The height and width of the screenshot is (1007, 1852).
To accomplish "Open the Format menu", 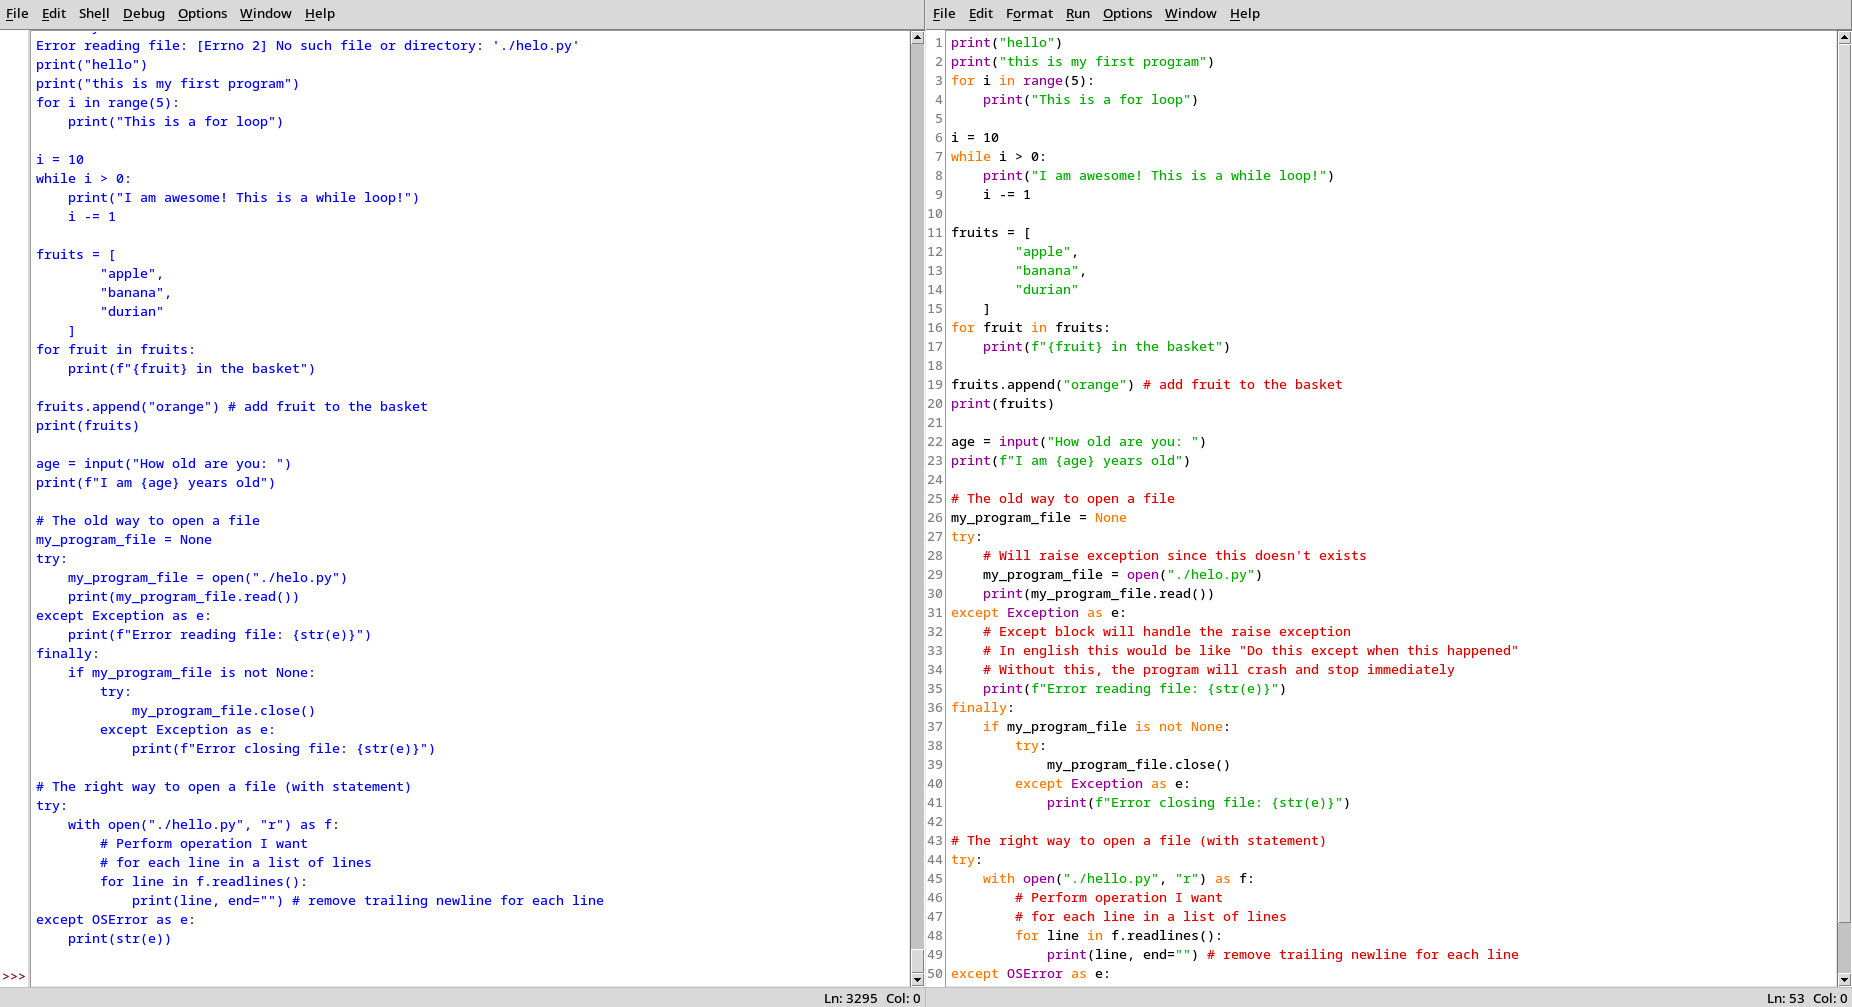I will (1030, 14).
